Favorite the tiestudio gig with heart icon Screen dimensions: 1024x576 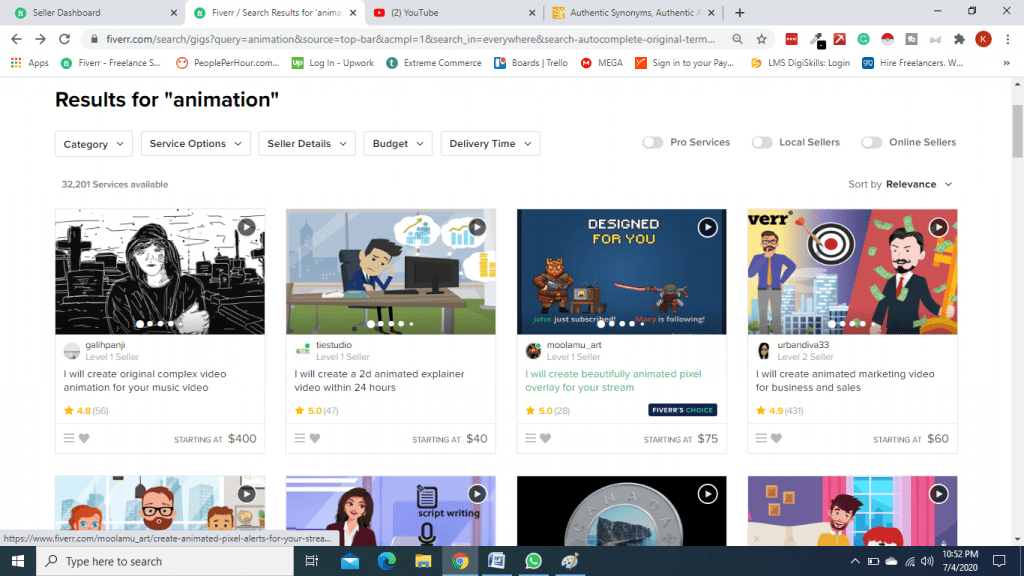tap(315, 438)
